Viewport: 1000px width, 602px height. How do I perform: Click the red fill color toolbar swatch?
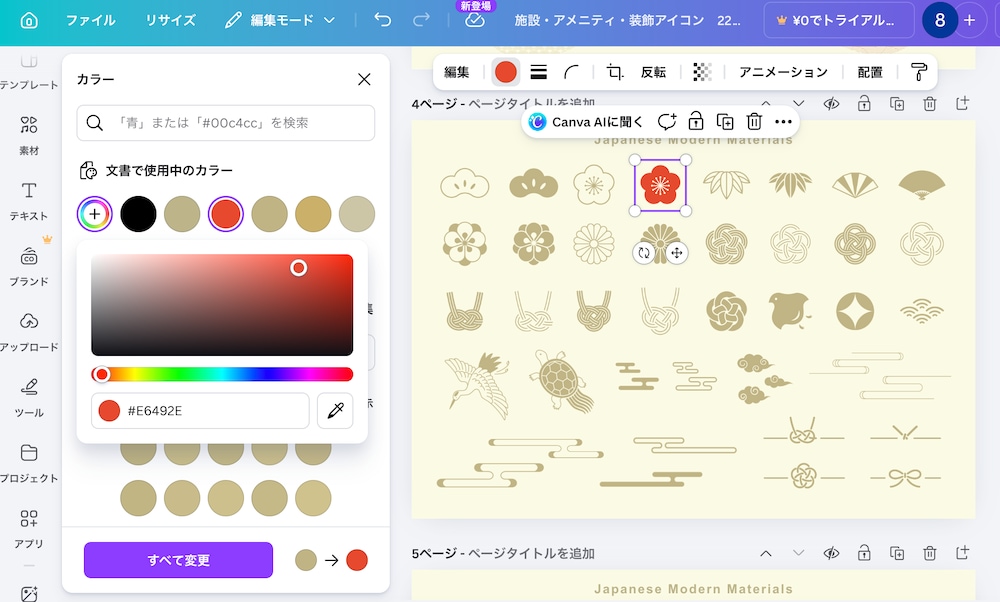[506, 72]
